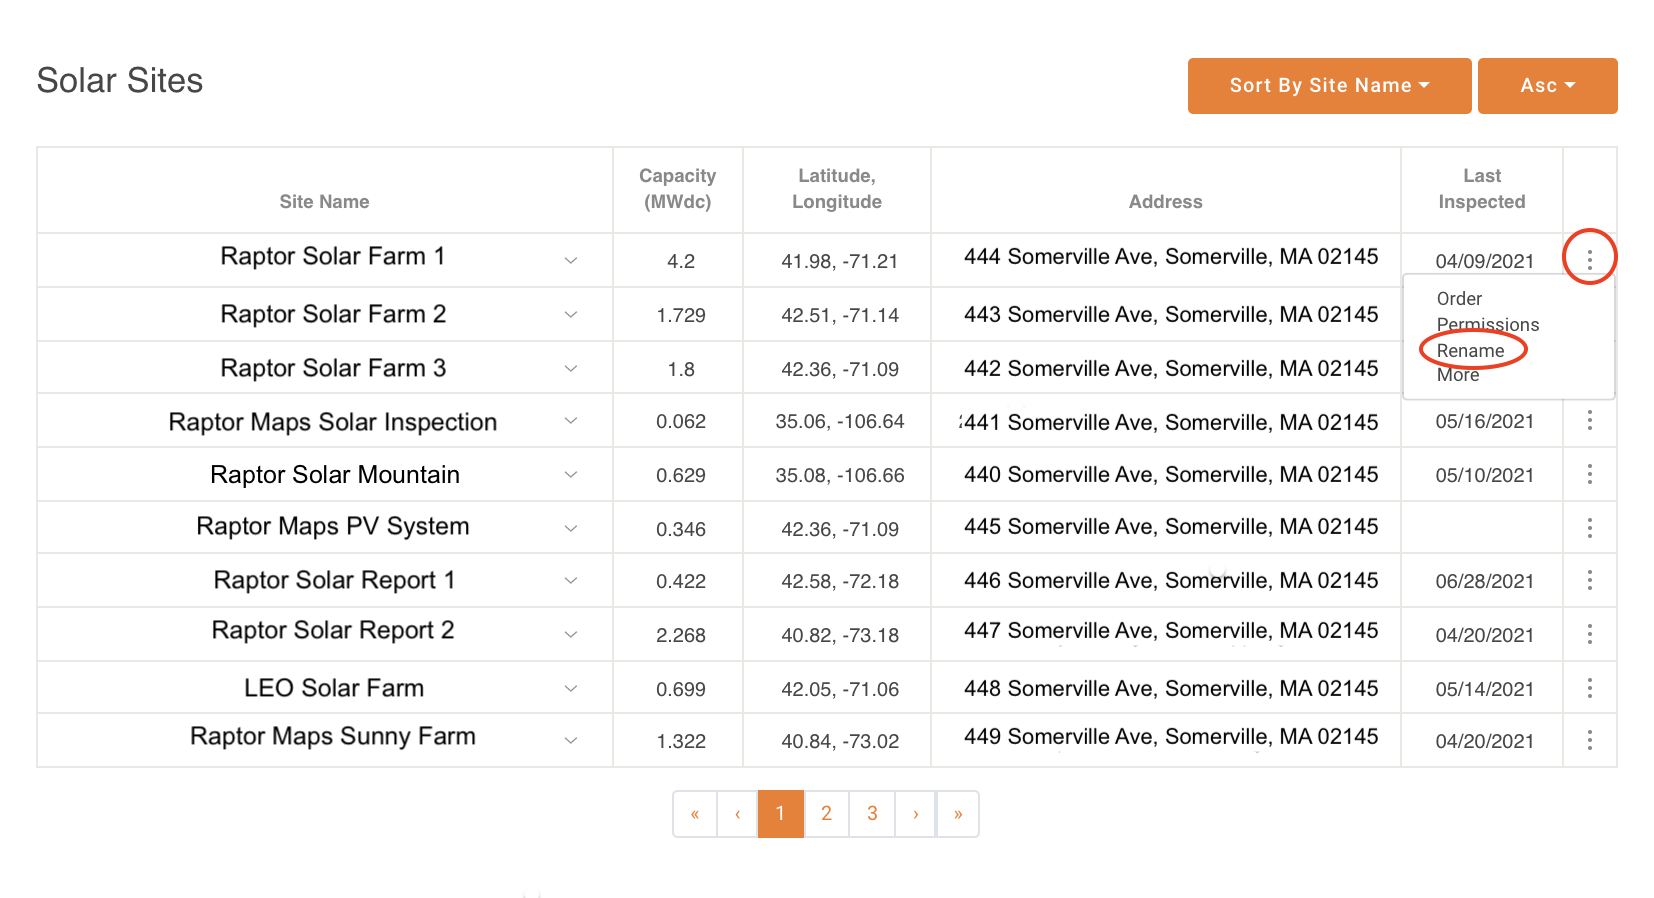Expand the Raptor Maps Sunny Farm row chevron
1654x898 pixels.
[571, 741]
